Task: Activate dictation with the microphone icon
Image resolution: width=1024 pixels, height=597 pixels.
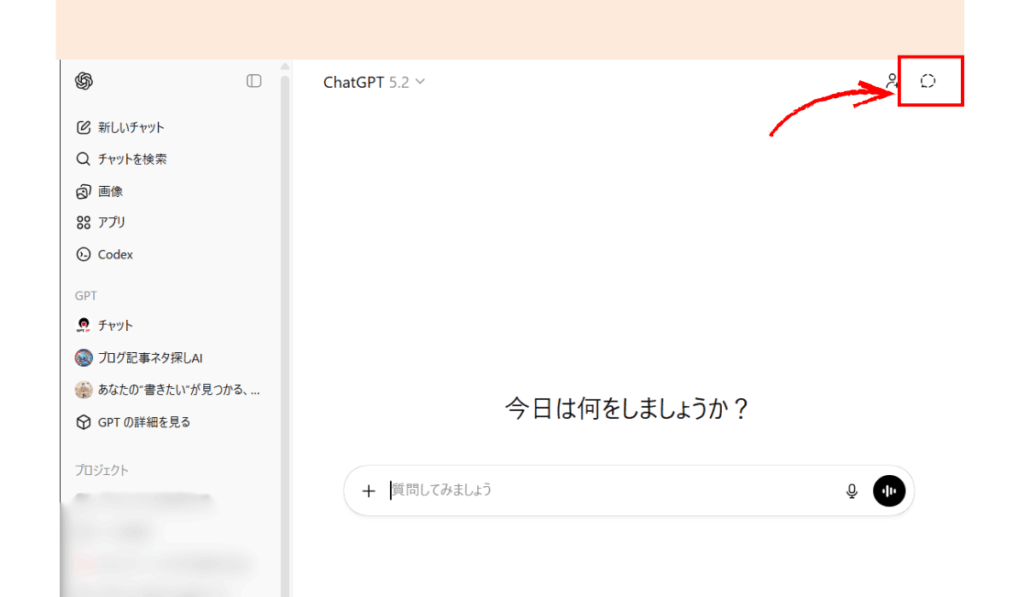Action: [x=851, y=491]
